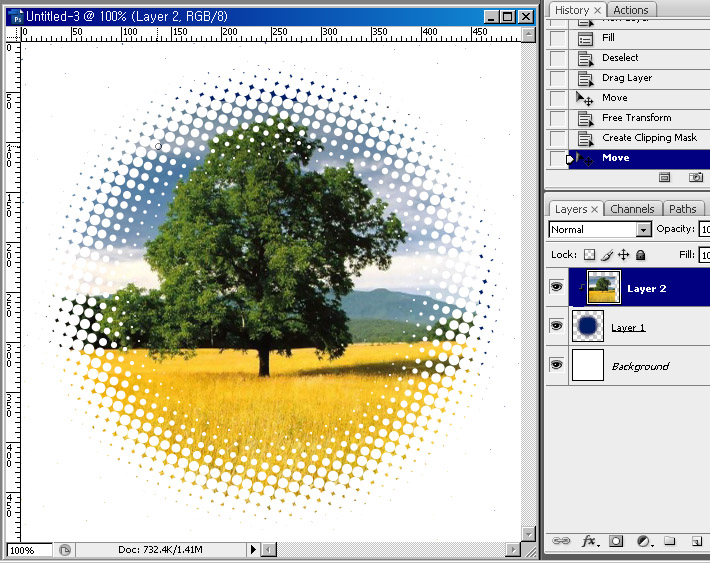
Task: Click the vertical scrollbar up arrow
Action: pyautogui.click(x=528, y=34)
